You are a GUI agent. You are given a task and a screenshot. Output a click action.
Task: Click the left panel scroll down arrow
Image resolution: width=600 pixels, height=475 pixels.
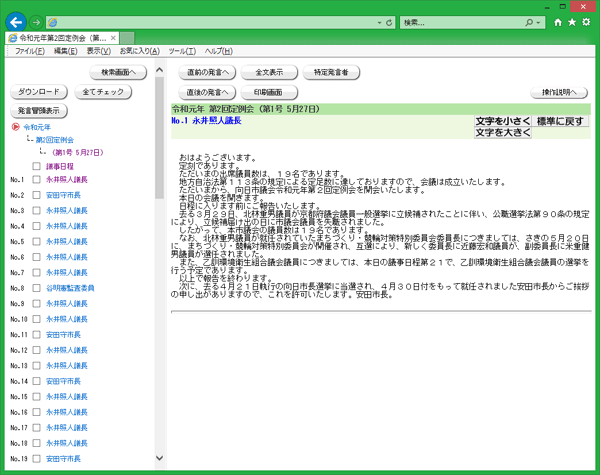tap(160, 458)
